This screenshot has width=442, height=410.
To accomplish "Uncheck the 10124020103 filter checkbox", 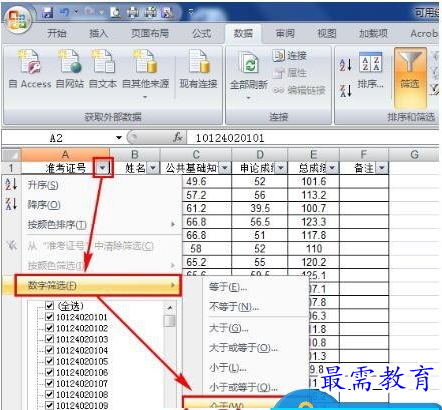I will (49, 339).
